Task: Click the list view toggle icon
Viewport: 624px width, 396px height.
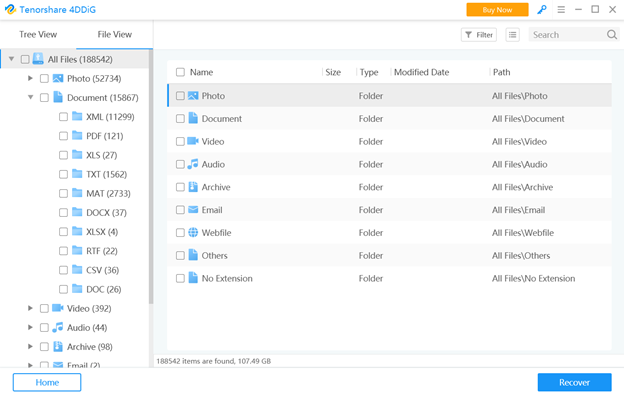Action: click(513, 35)
